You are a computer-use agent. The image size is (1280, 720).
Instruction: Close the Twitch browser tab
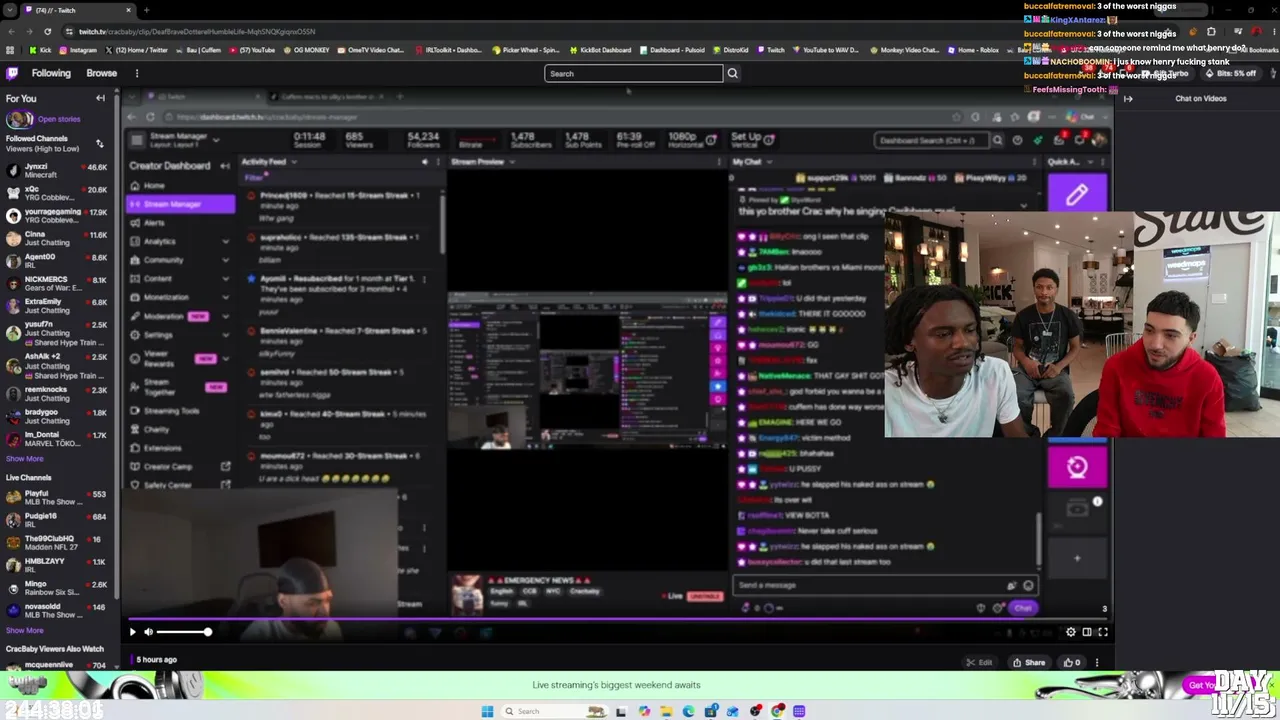pos(128,10)
